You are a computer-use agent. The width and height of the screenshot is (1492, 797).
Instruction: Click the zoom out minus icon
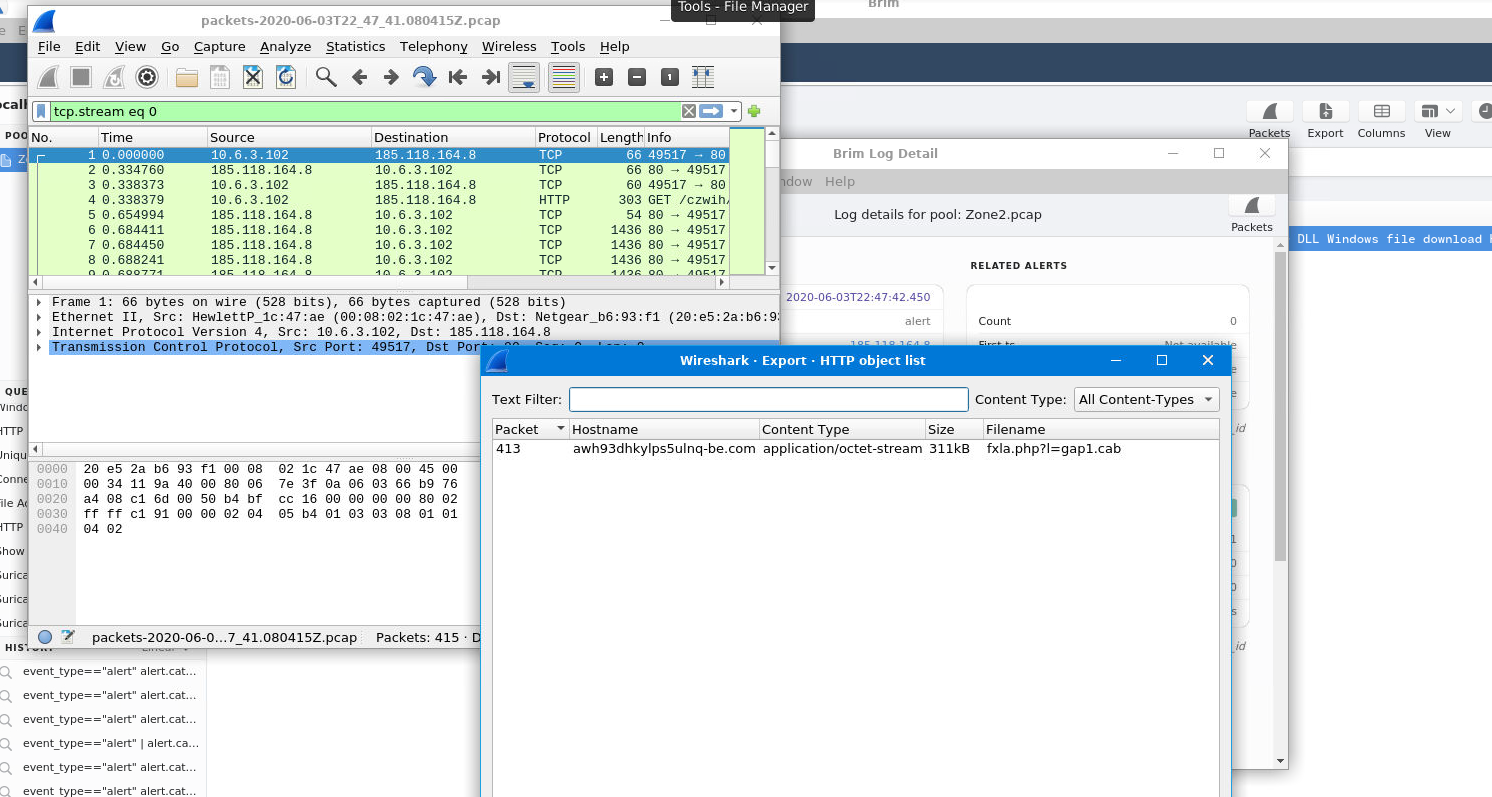637,77
